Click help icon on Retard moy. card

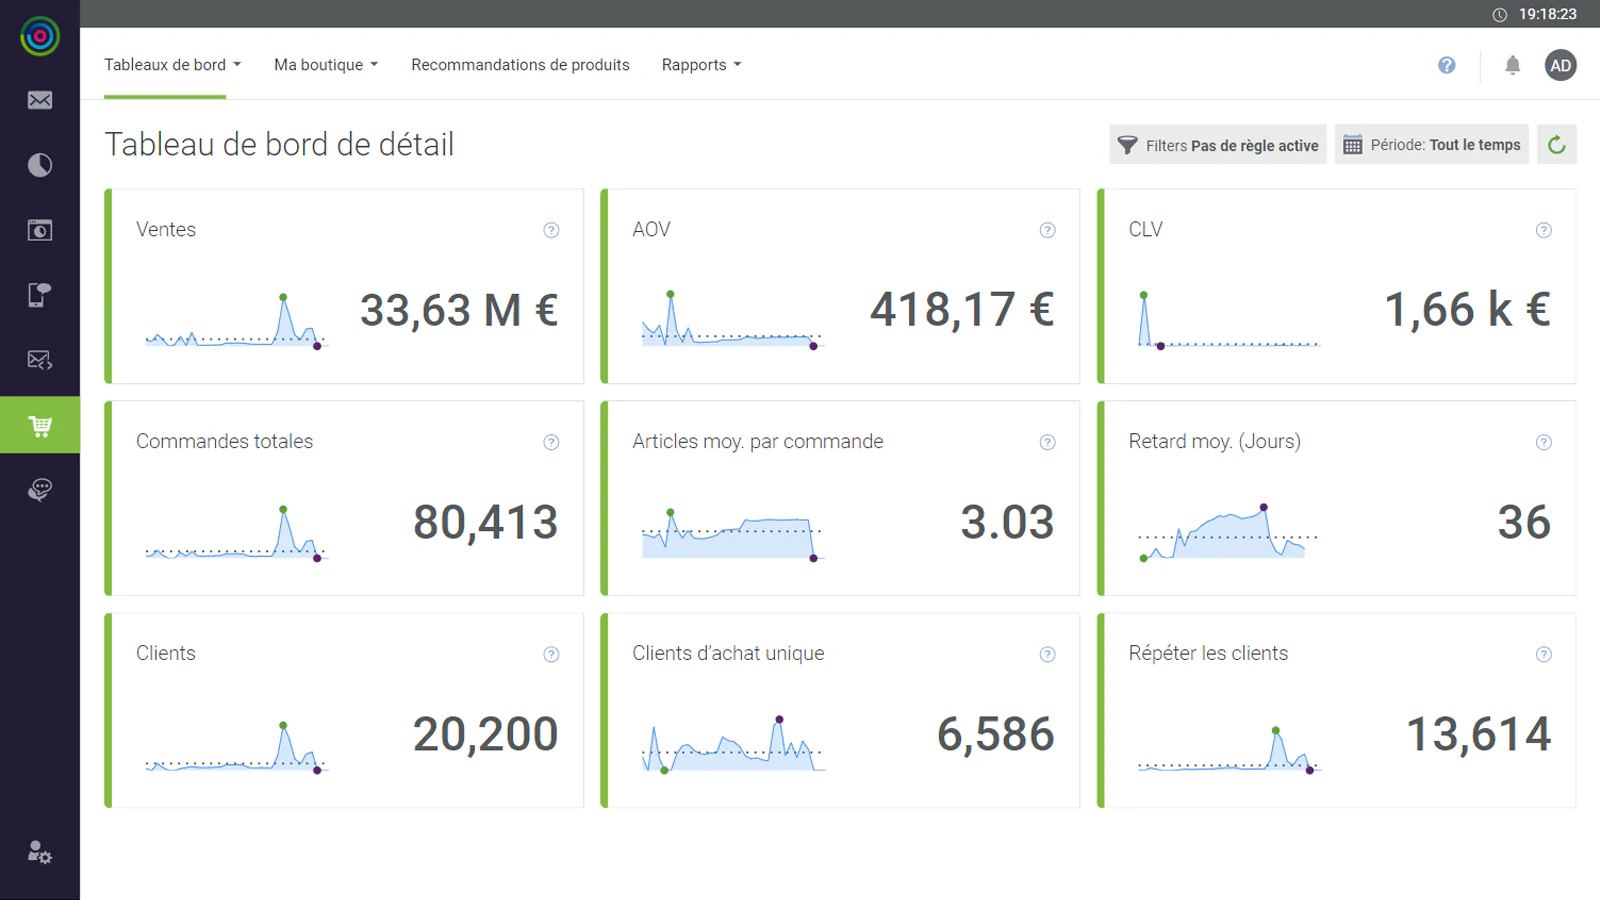[x=1544, y=442]
